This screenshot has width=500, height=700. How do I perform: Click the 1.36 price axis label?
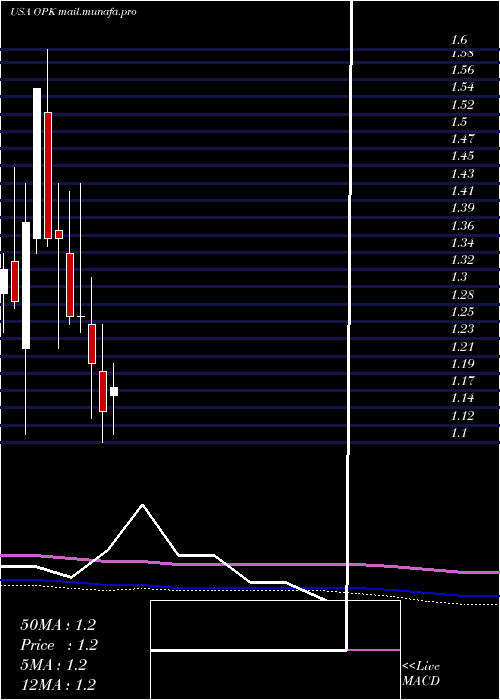[462, 225]
